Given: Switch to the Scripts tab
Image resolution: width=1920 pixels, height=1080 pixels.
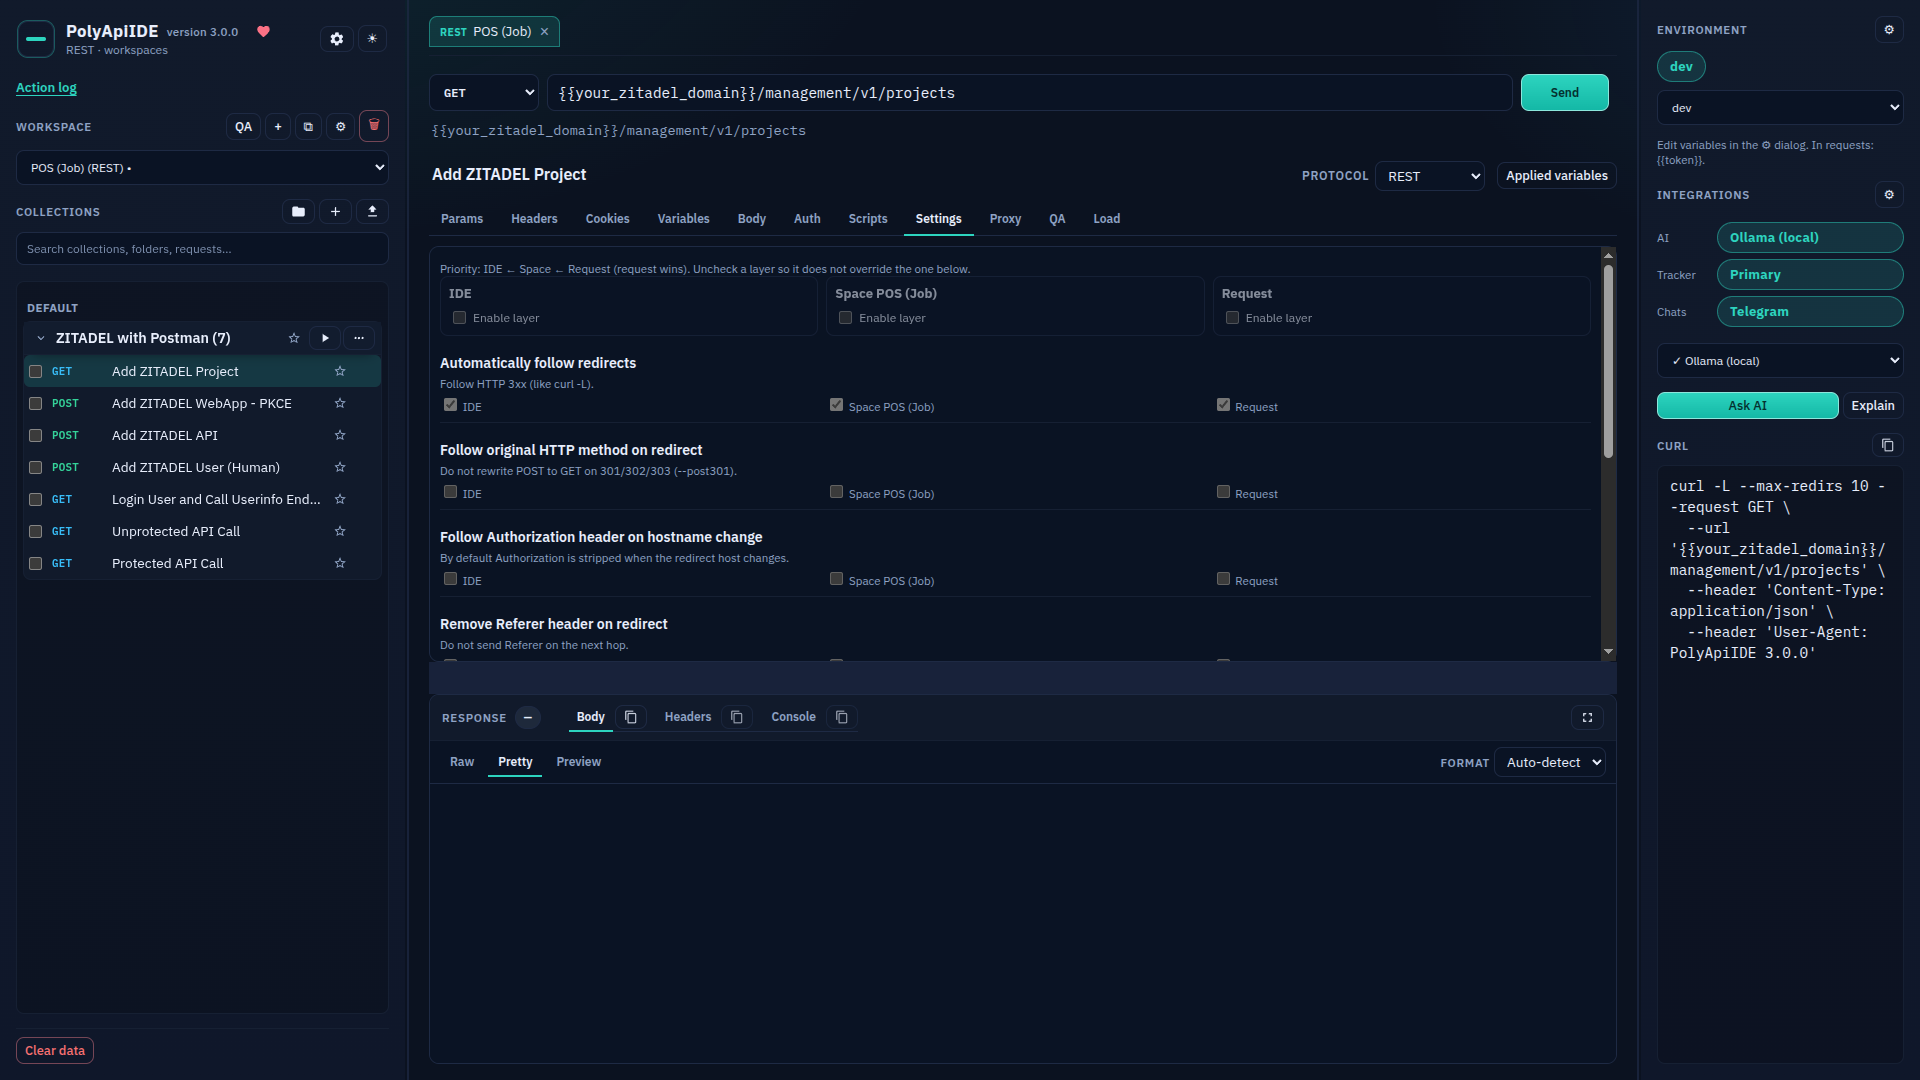Looking at the screenshot, I should 868,219.
